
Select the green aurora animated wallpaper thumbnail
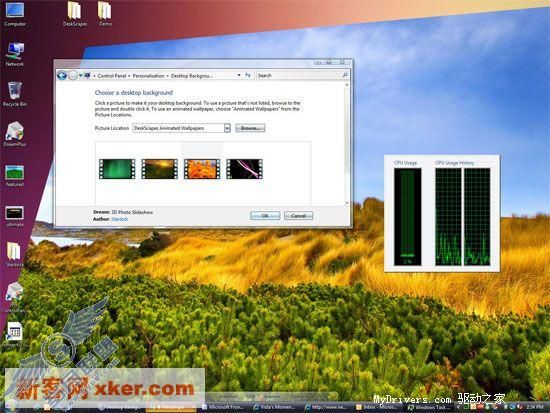tap(117, 169)
